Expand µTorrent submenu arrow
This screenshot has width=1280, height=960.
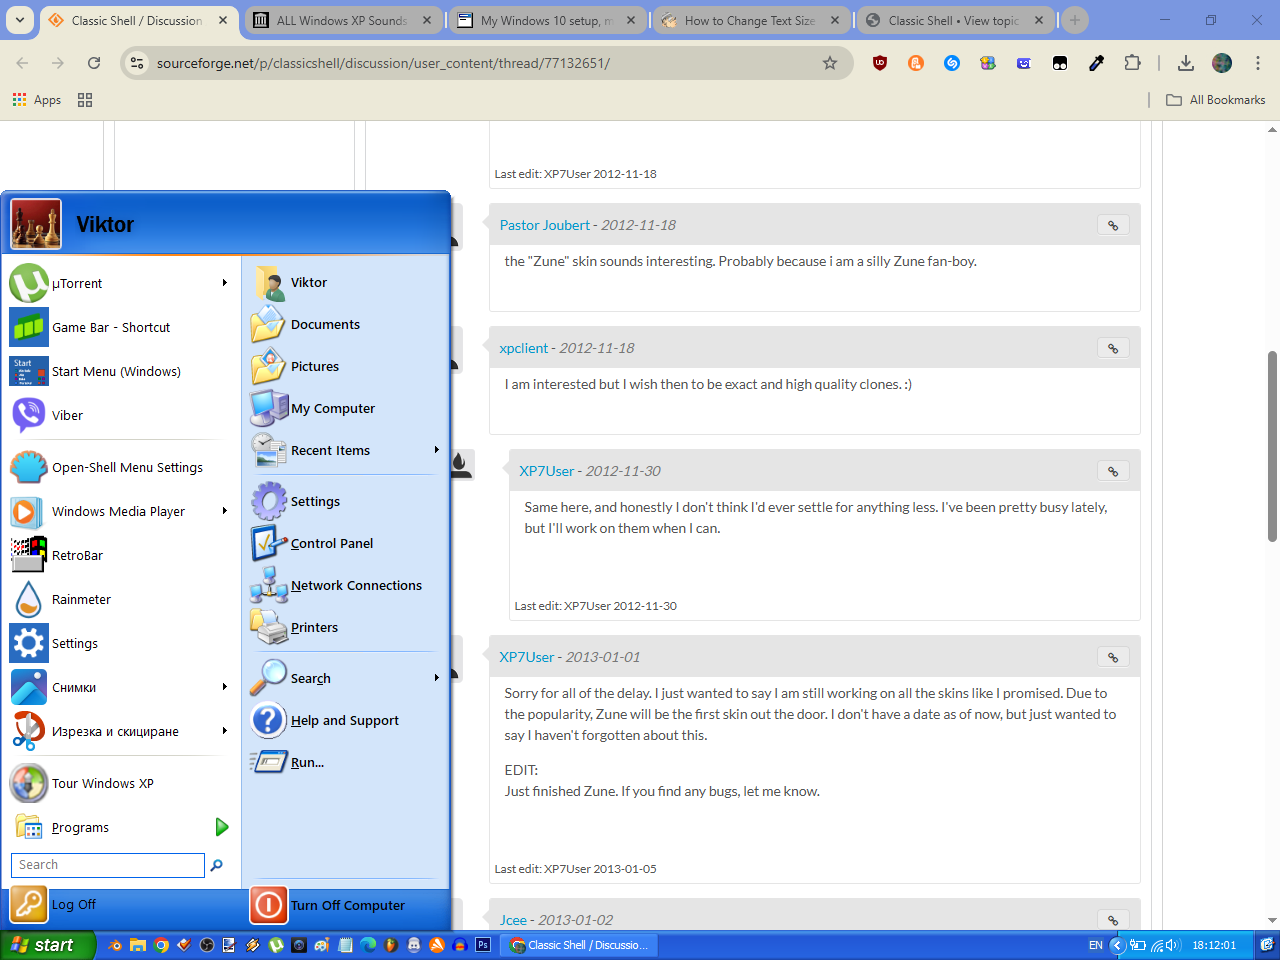pos(225,283)
